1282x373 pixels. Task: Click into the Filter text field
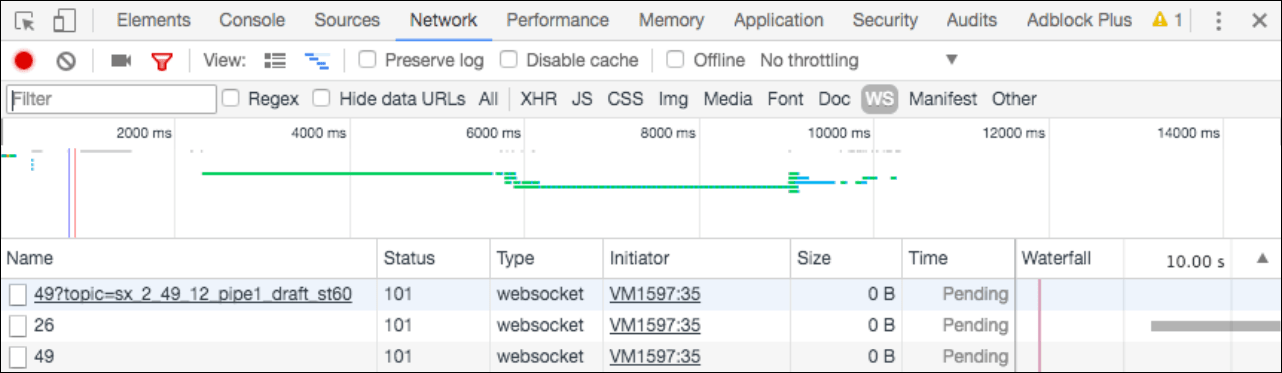click(111, 99)
